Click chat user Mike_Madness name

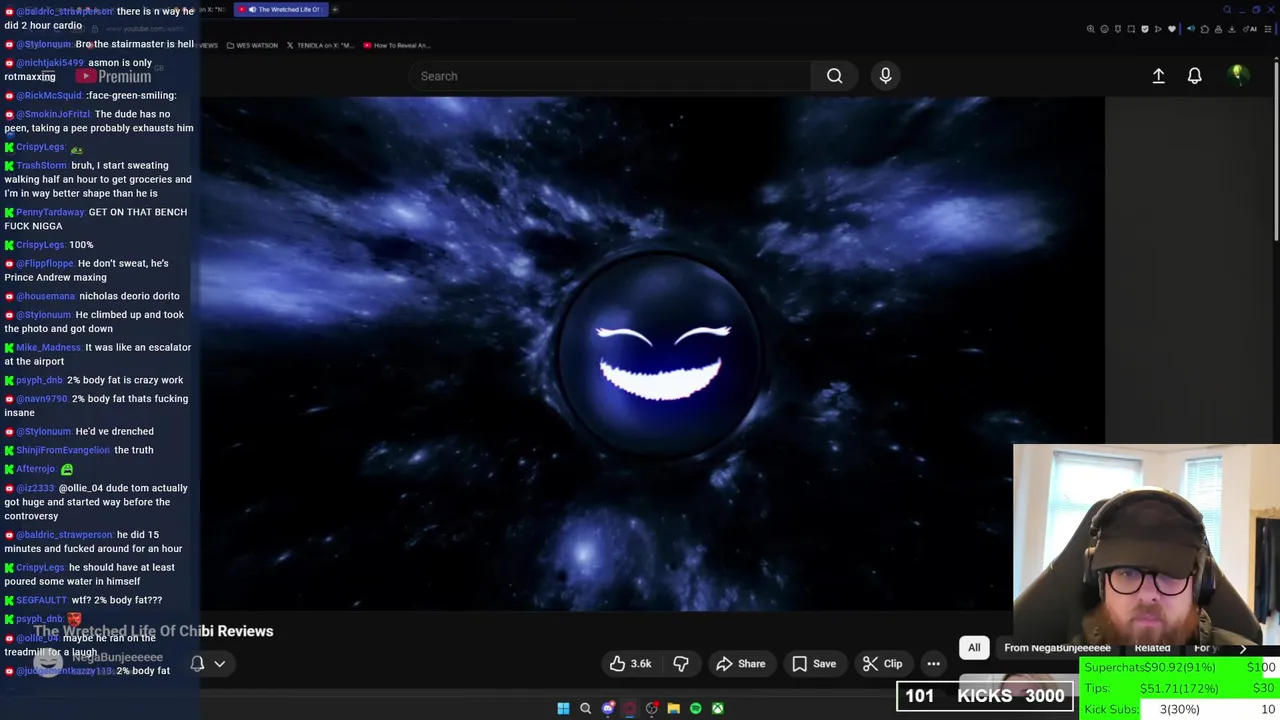(x=48, y=347)
